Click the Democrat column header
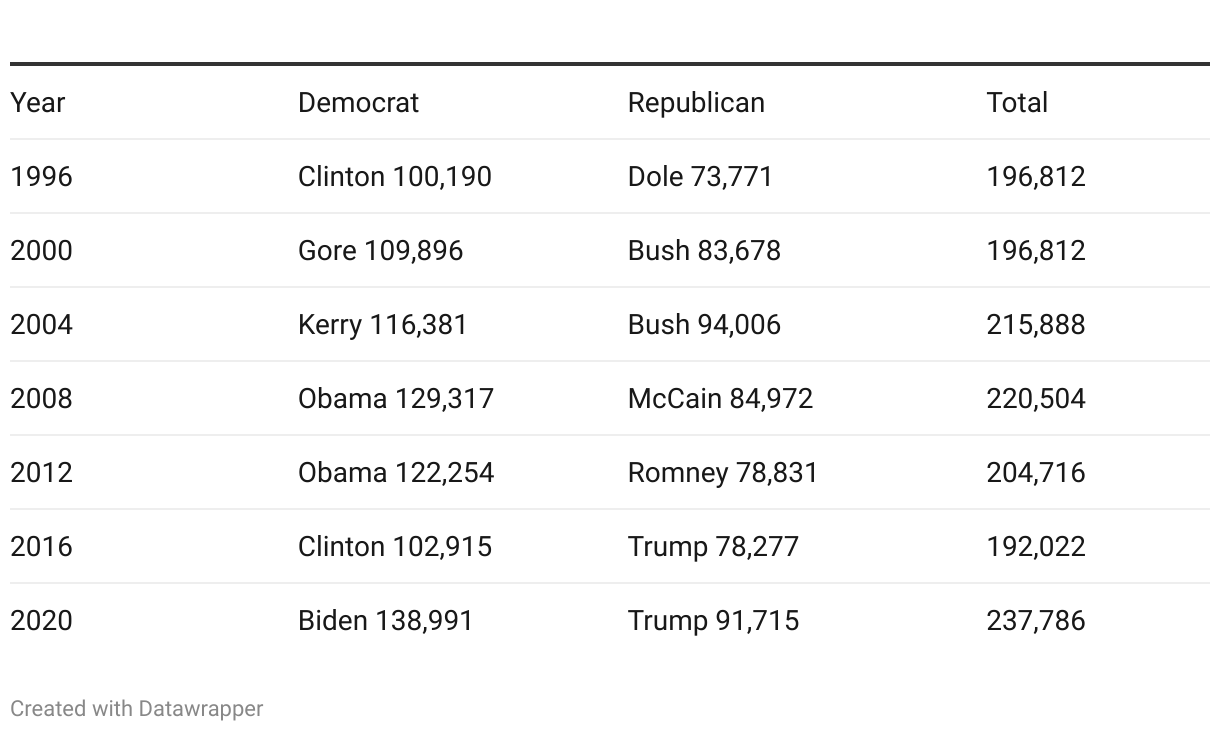The image size is (1220, 732). coord(358,103)
